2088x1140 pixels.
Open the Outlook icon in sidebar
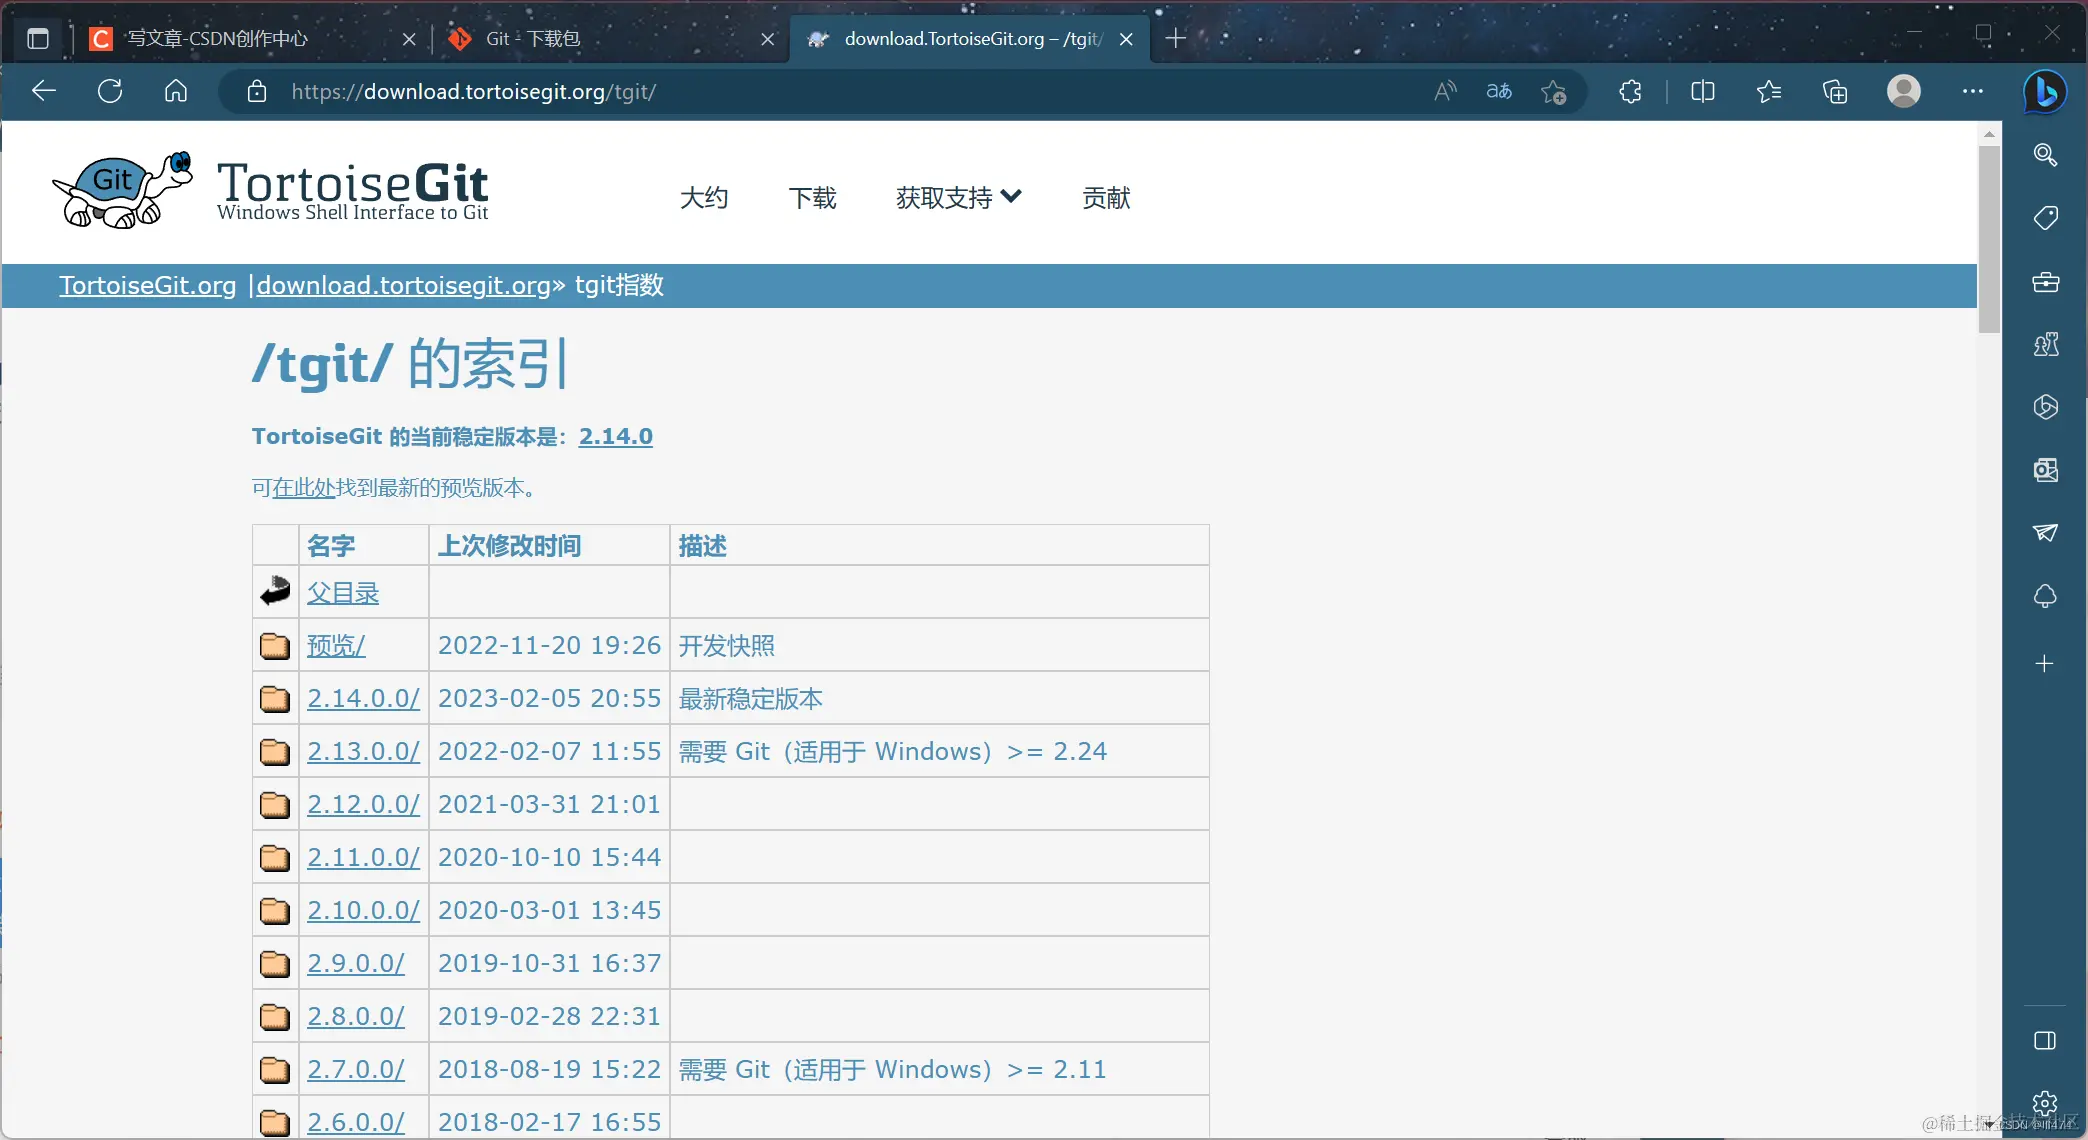pyautogui.click(x=2045, y=470)
